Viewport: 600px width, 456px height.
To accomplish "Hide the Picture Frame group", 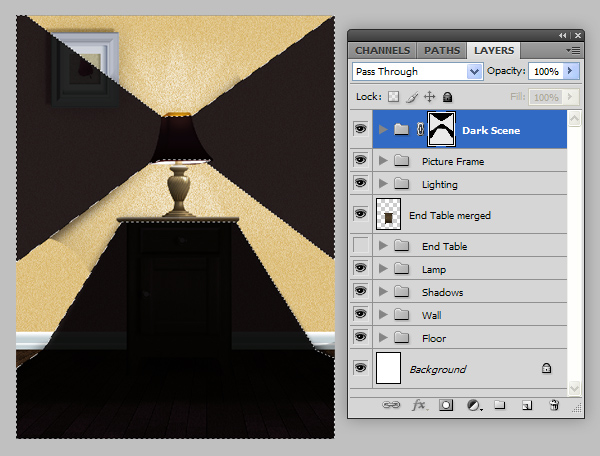I will coord(360,160).
